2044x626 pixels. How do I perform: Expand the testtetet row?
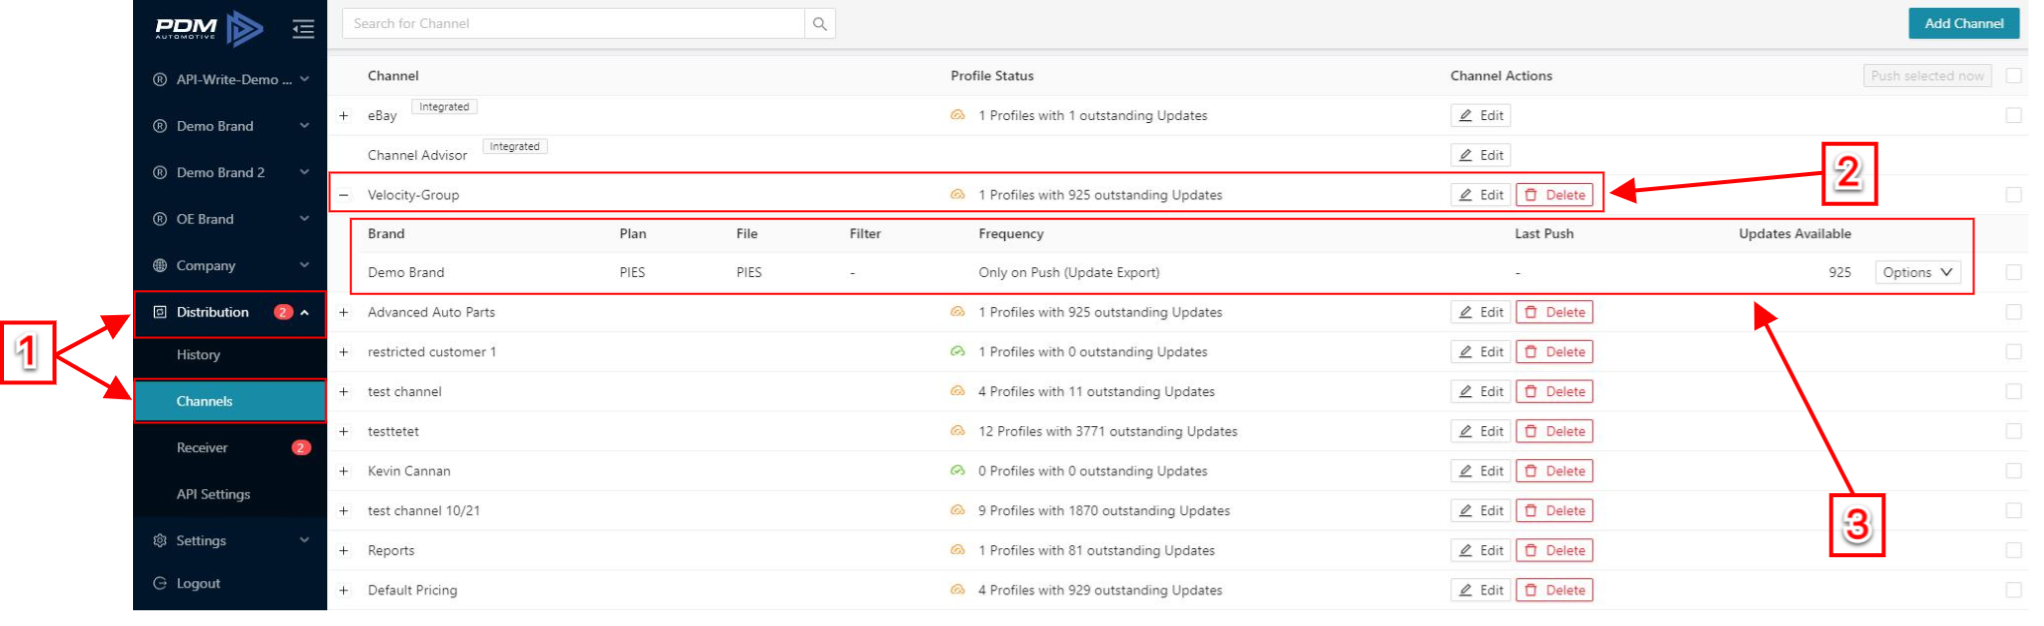[x=344, y=431]
